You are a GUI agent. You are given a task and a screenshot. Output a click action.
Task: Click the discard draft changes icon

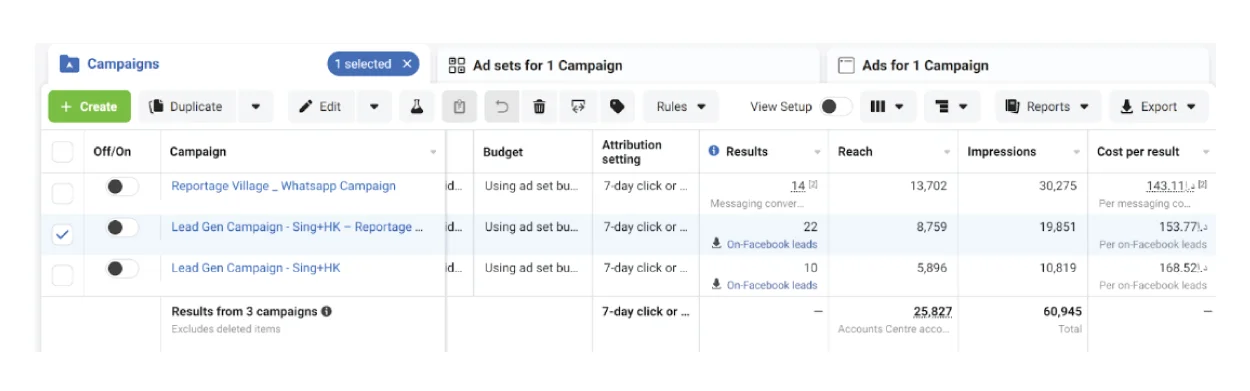tap(578, 107)
